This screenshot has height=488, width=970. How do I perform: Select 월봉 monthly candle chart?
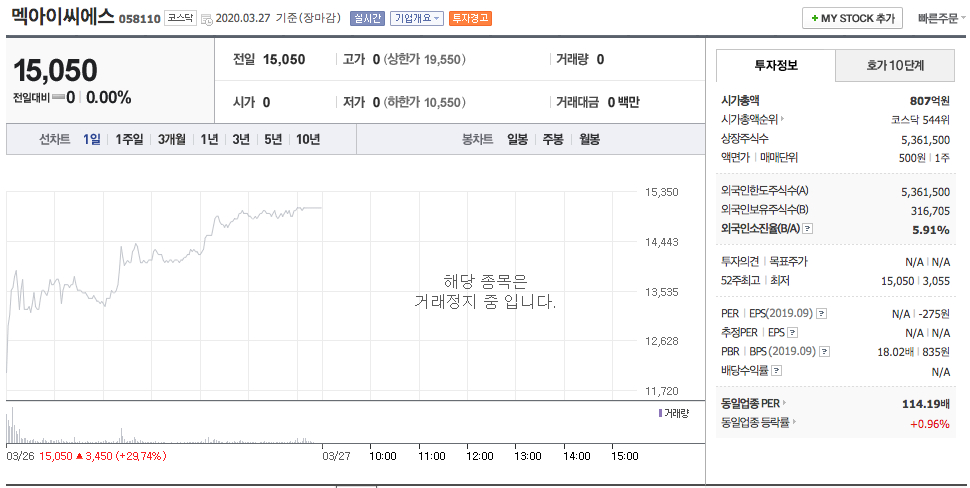pos(589,139)
